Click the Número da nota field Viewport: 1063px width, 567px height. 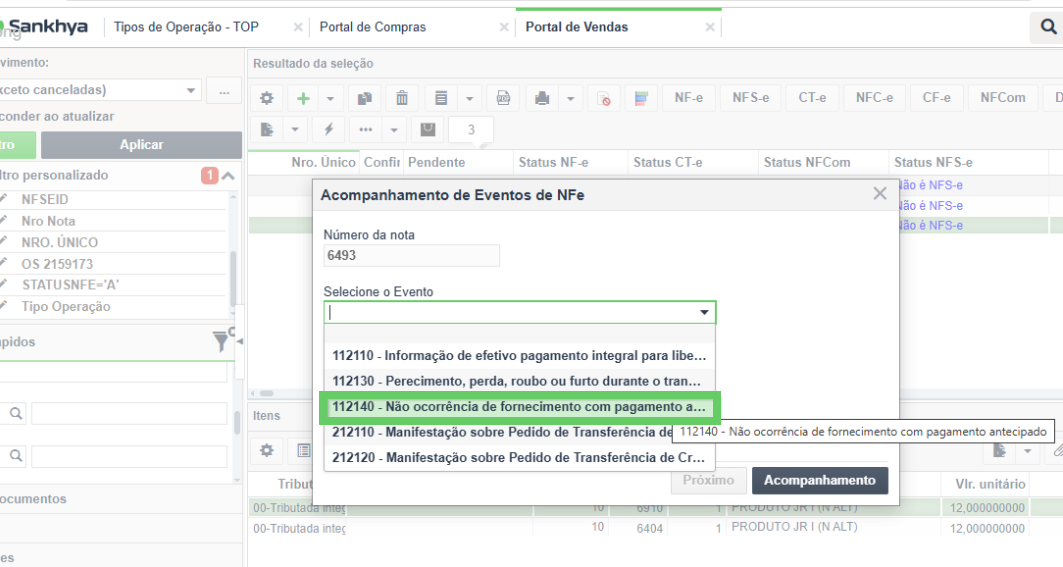[x=412, y=256]
